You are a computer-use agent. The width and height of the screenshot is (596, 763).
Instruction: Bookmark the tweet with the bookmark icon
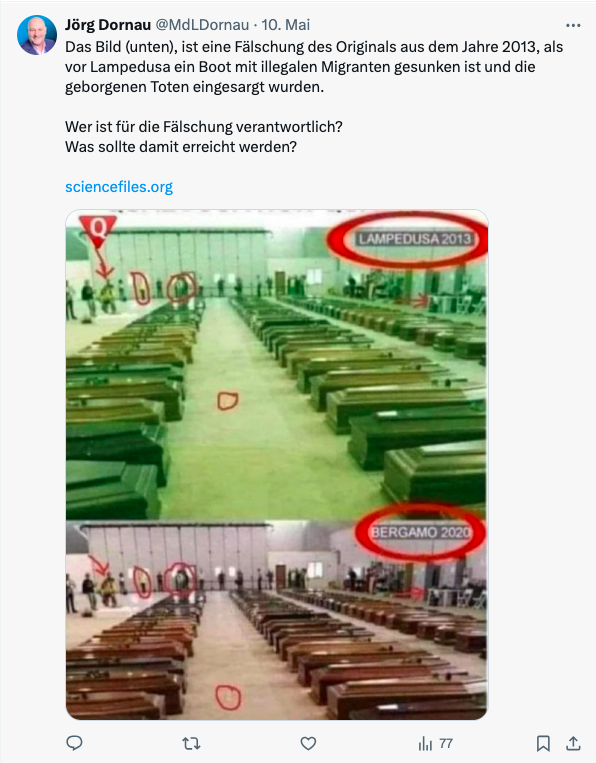click(543, 744)
